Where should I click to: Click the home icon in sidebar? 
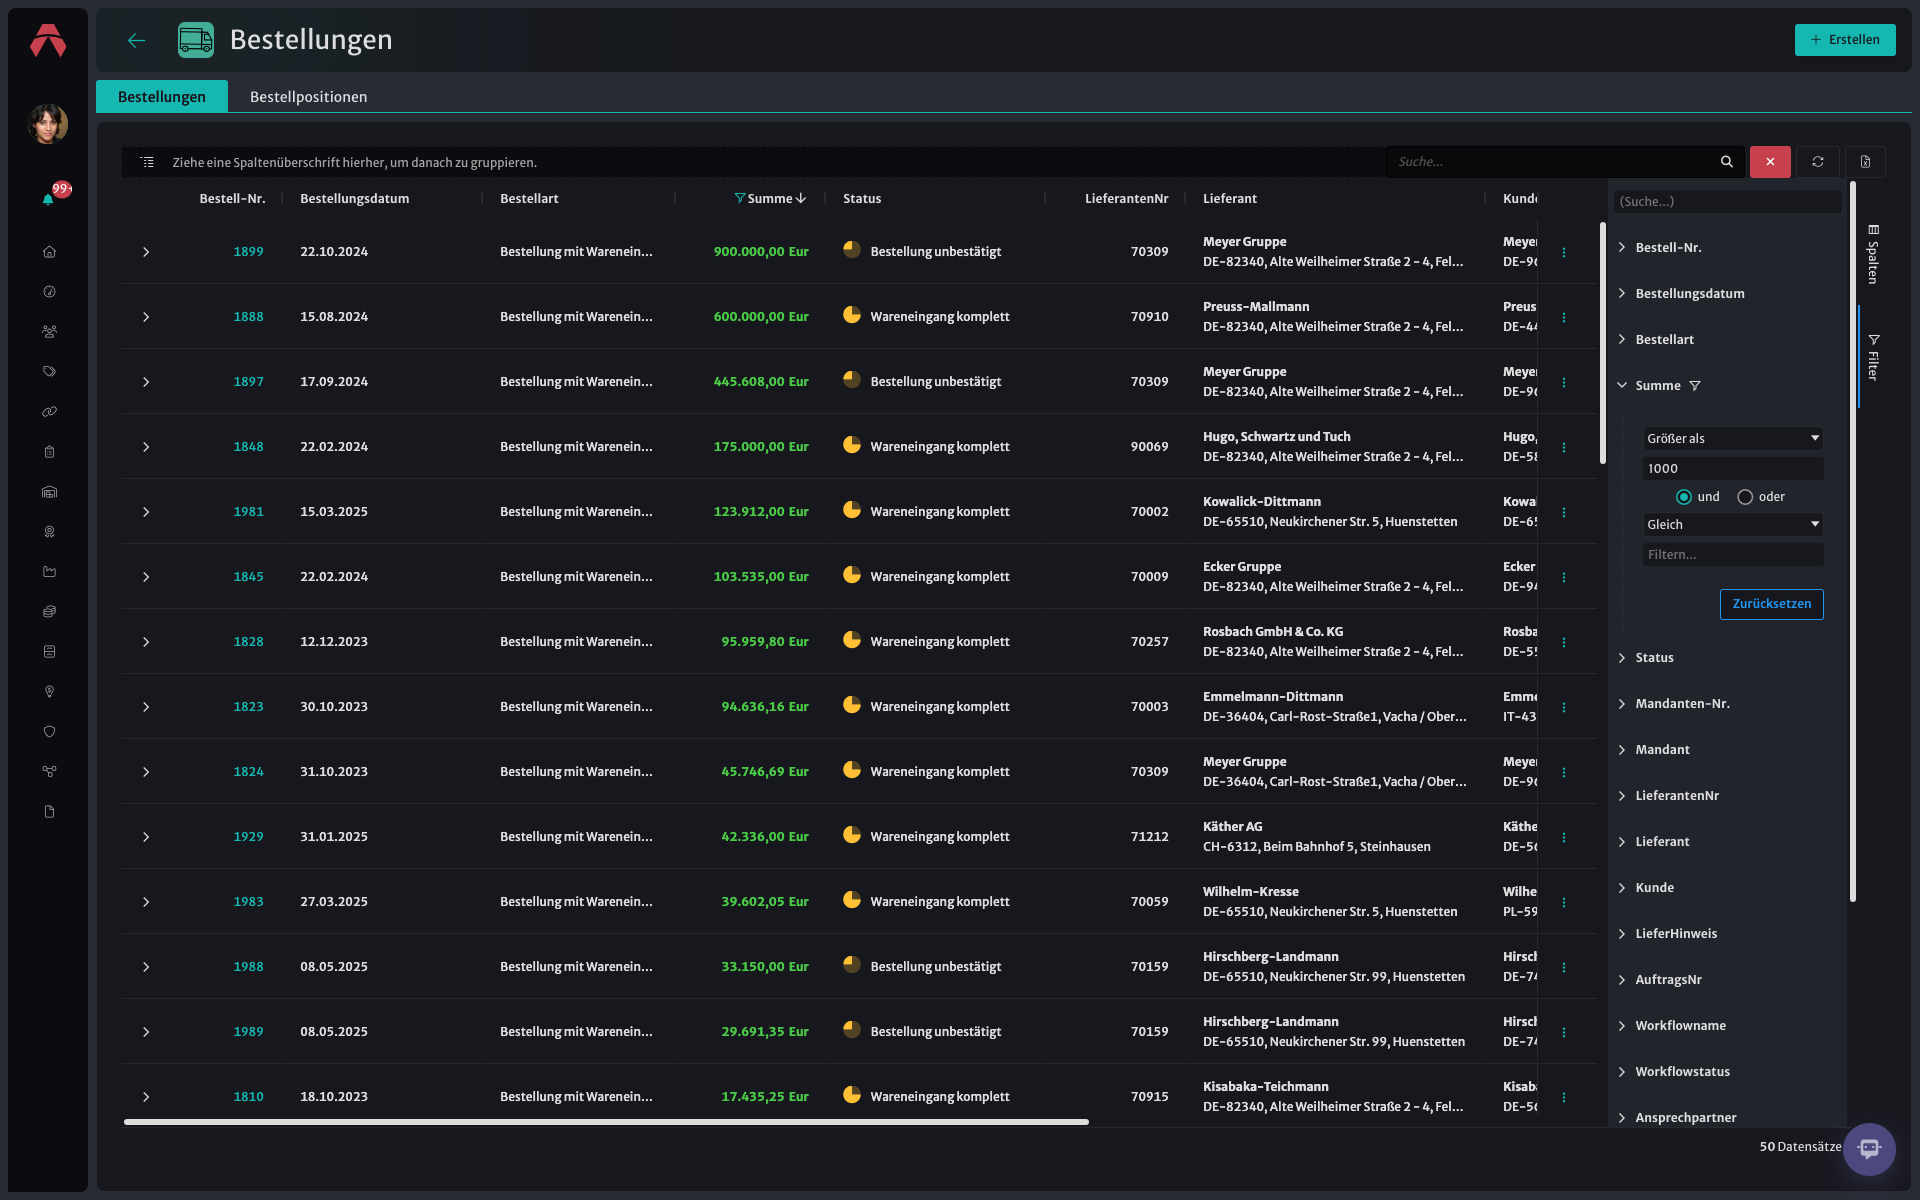pos(49,252)
